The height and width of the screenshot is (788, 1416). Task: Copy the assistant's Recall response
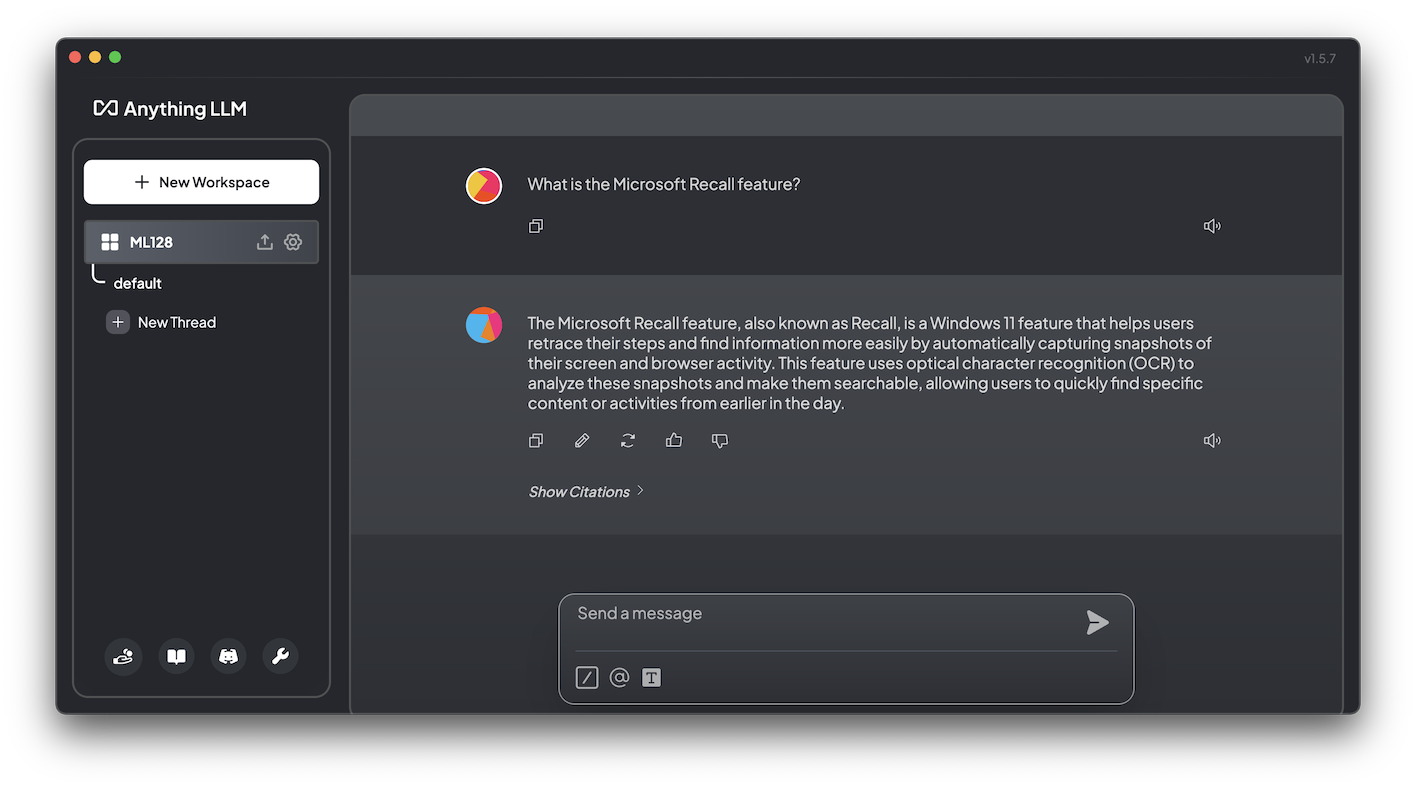click(x=536, y=440)
